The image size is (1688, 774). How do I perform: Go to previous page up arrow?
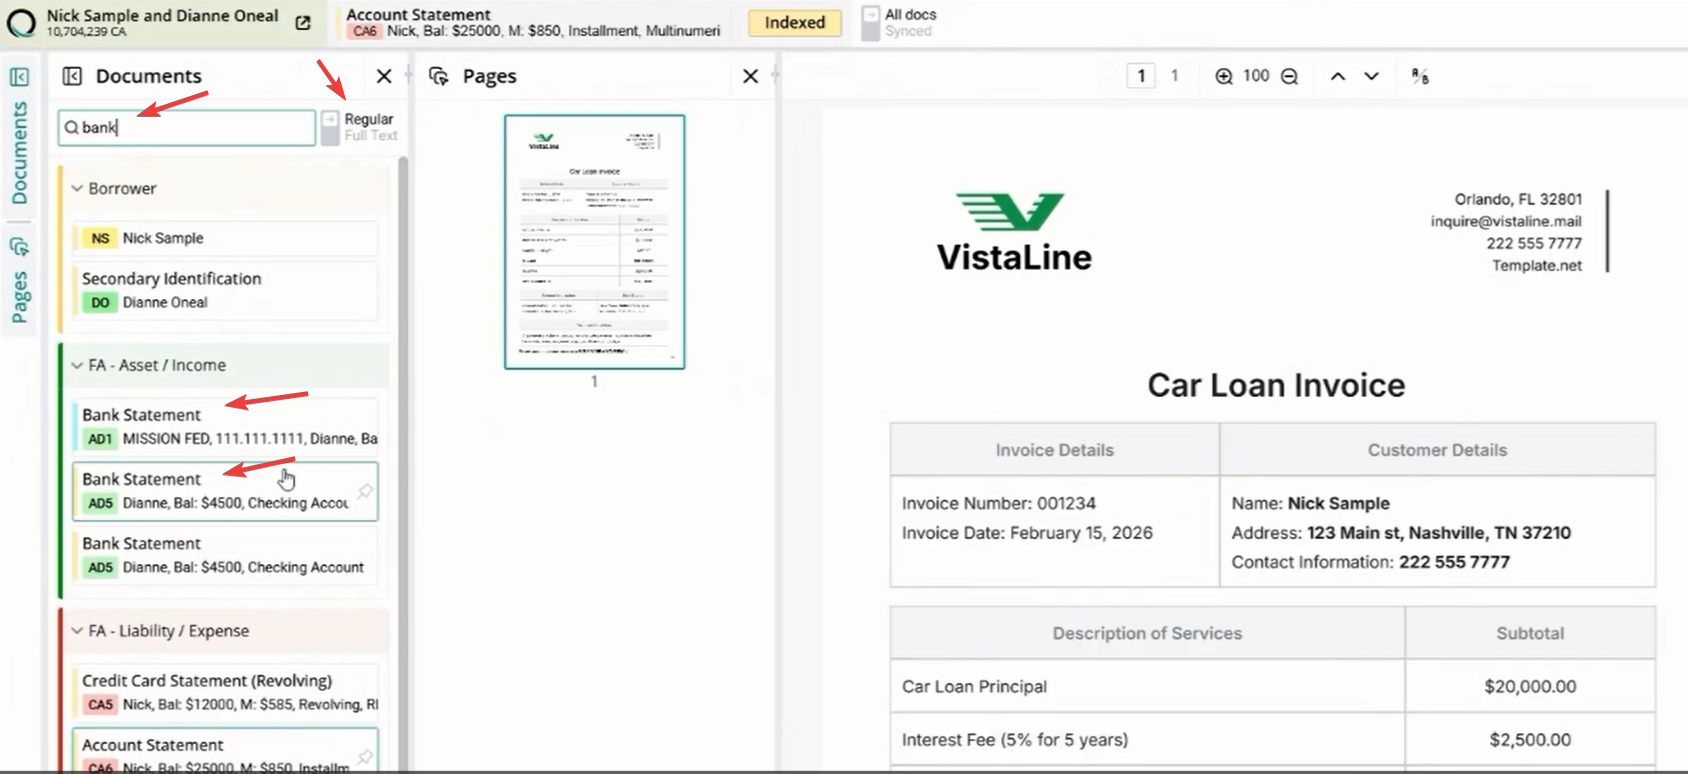[1338, 76]
